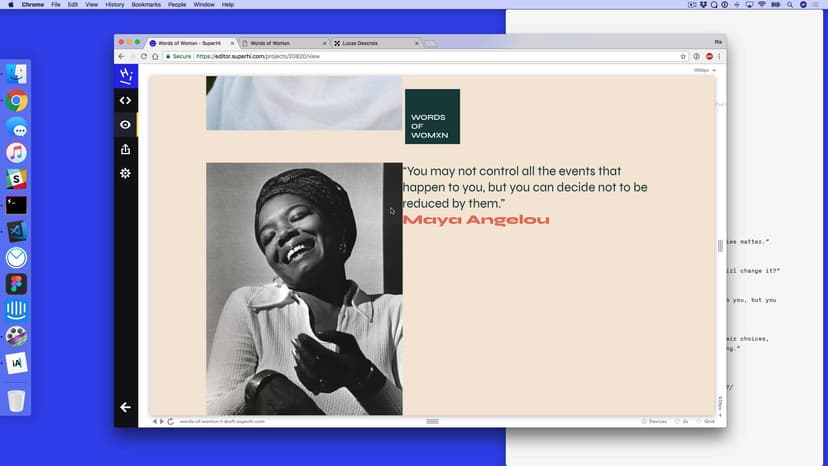Click the SuperHi logo in sidebar
The width and height of the screenshot is (828, 466).
[x=125, y=75]
